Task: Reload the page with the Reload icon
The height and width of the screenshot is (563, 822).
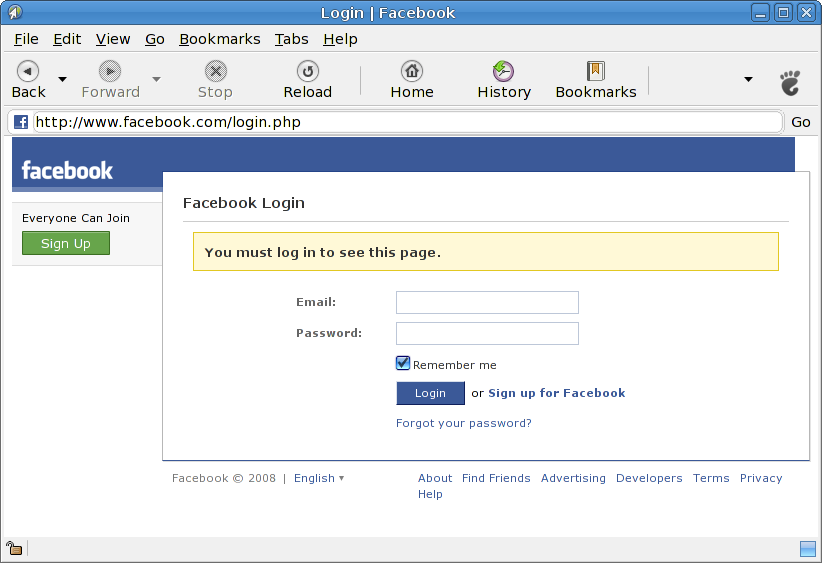Action: click(308, 71)
